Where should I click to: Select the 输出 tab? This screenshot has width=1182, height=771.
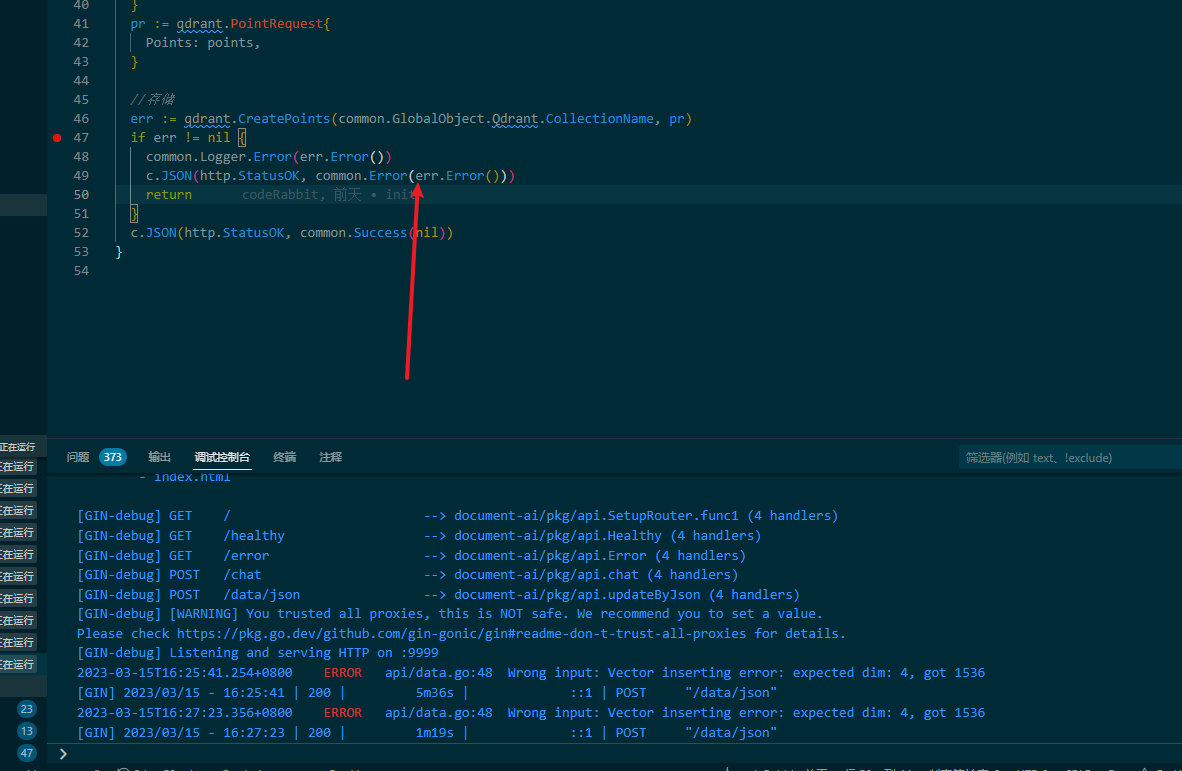[159, 457]
